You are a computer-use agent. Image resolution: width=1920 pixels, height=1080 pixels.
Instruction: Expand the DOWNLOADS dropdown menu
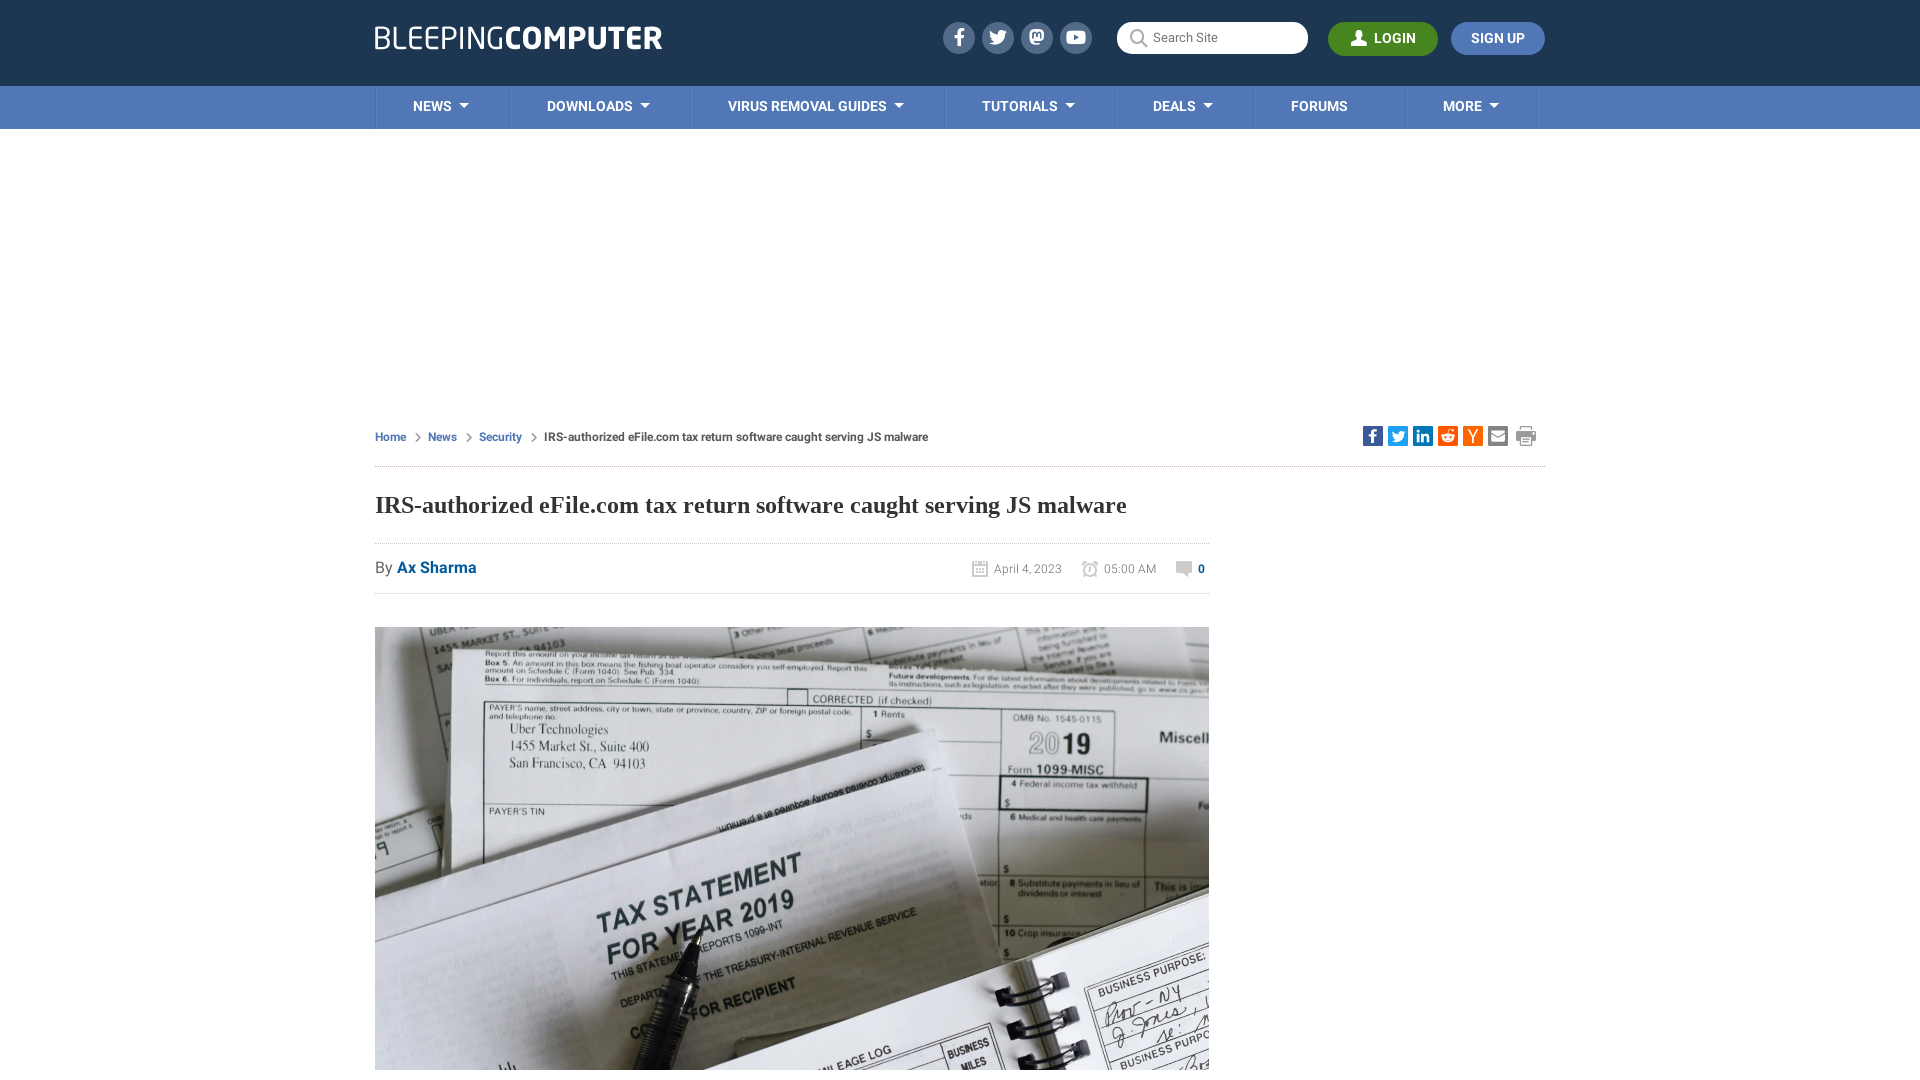[599, 107]
